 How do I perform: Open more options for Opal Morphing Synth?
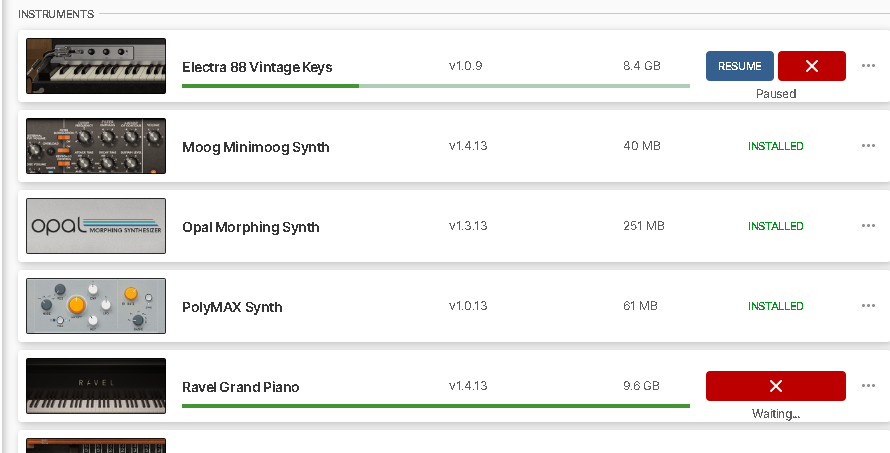tap(868, 226)
